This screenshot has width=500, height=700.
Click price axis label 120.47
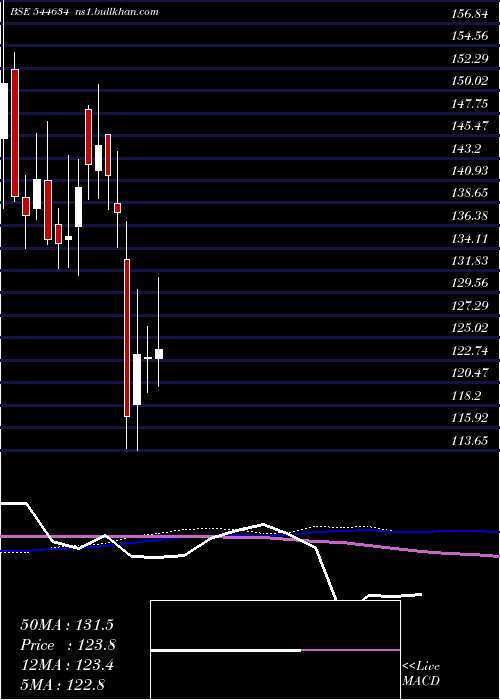(x=470, y=373)
